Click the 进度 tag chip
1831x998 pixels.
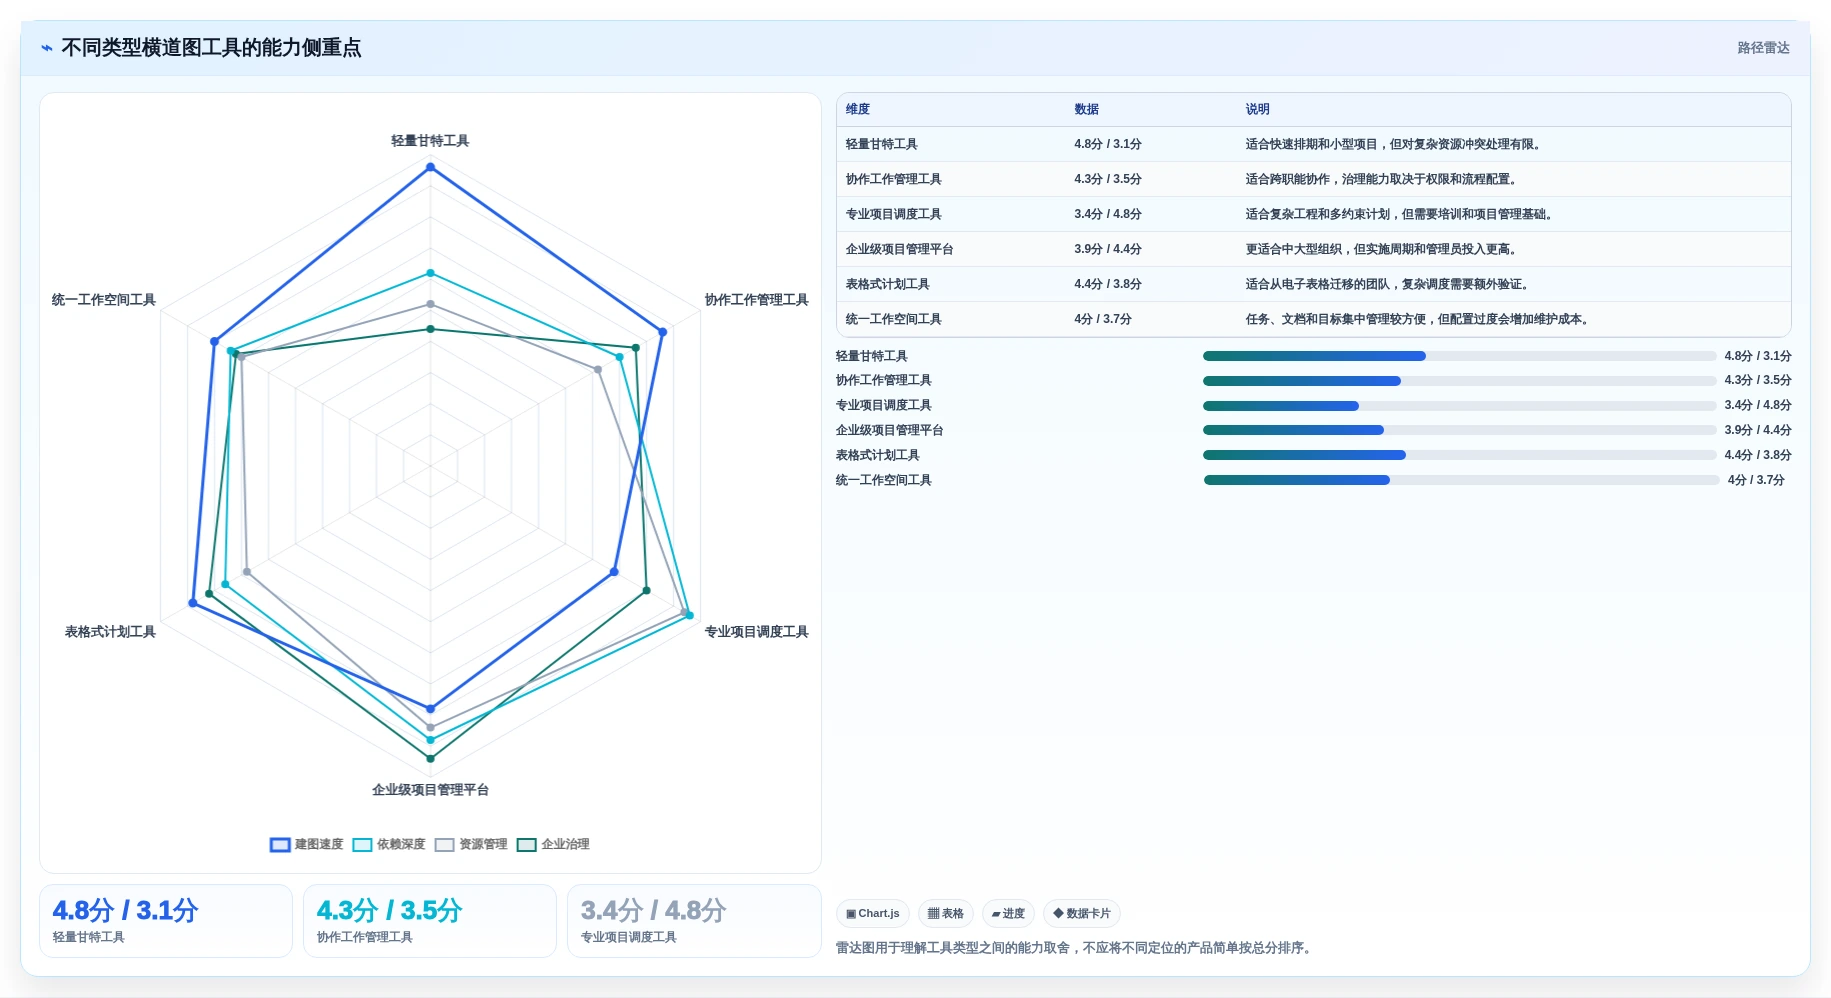pyautogui.click(x=1008, y=913)
